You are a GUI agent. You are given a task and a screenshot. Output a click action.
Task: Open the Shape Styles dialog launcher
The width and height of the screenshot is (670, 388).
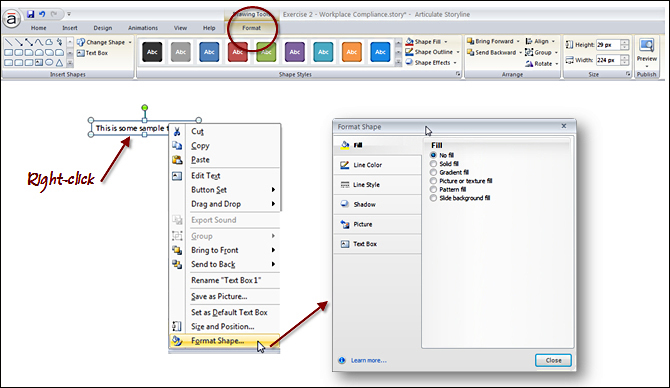pos(458,74)
